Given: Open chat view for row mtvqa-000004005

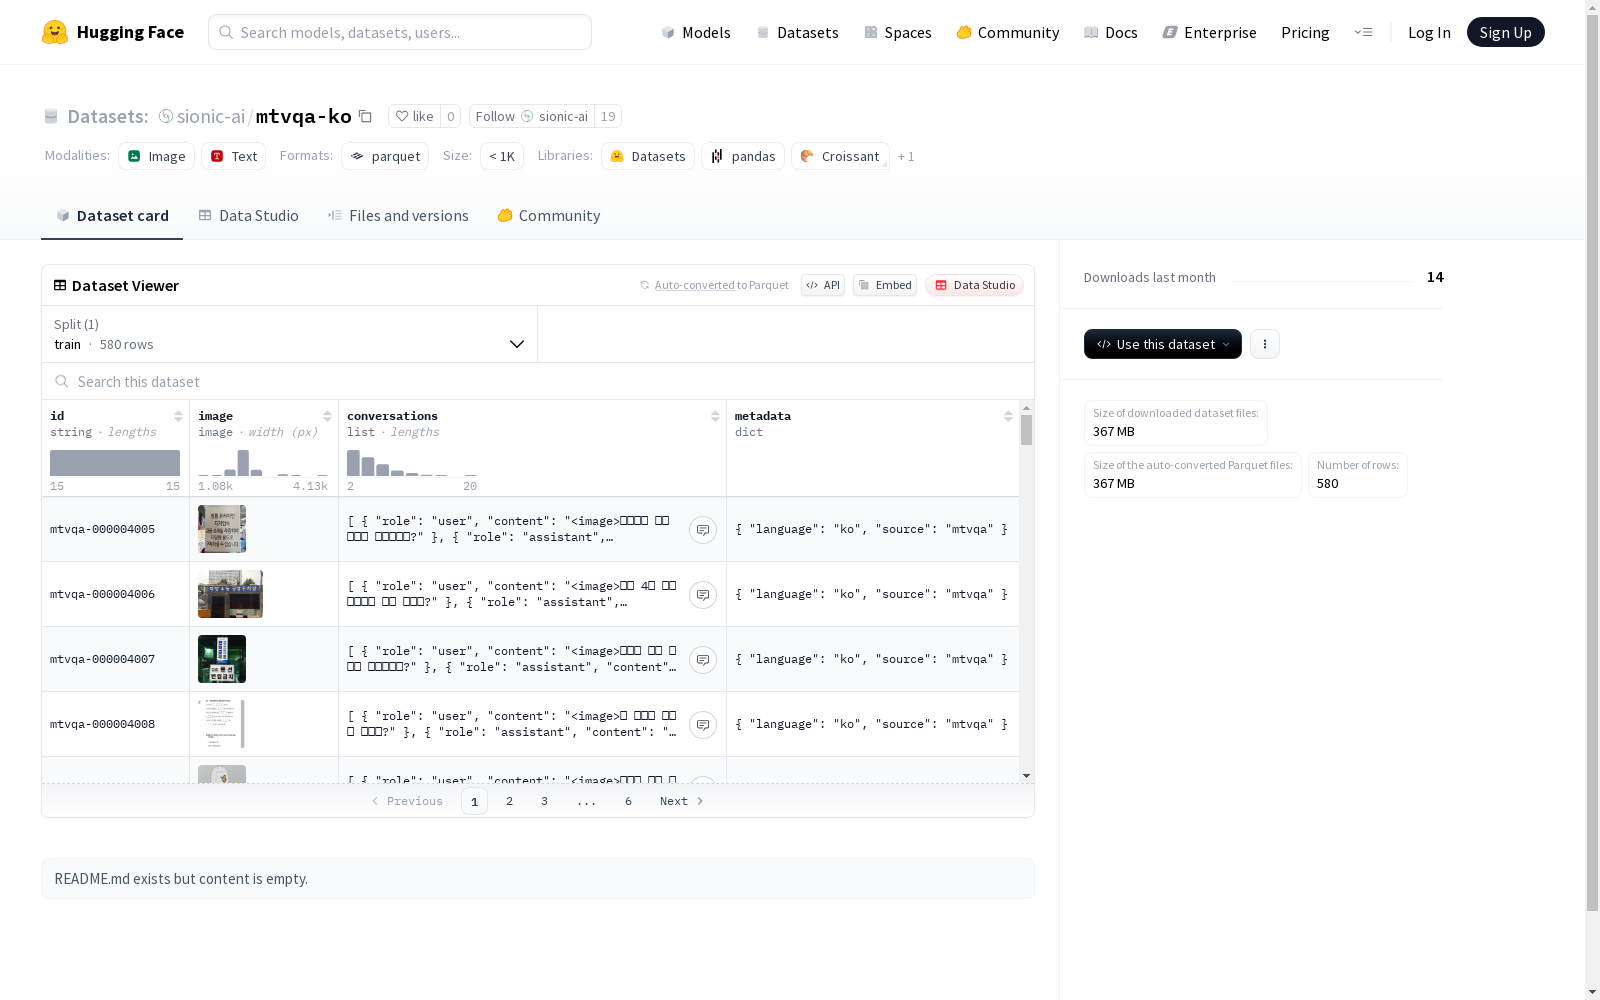Looking at the screenshot, I should tap(703, 530).
